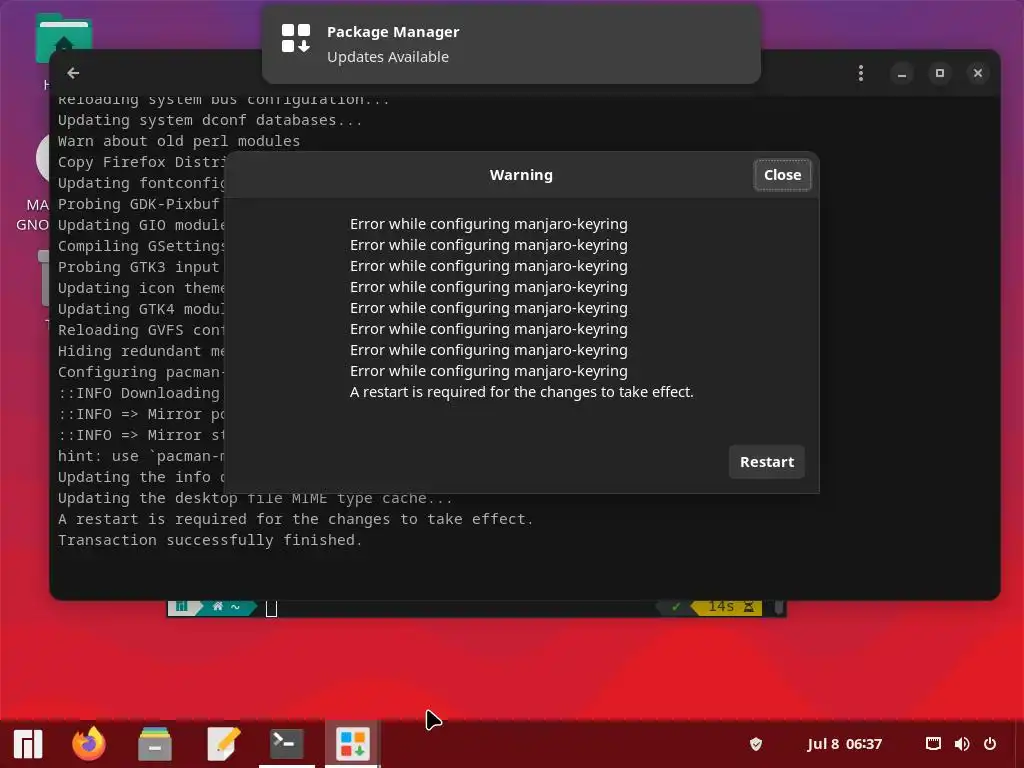This screenshot has width=1024, height=768.
Task: Open the Home folder desktop icon
Action: 63,36
